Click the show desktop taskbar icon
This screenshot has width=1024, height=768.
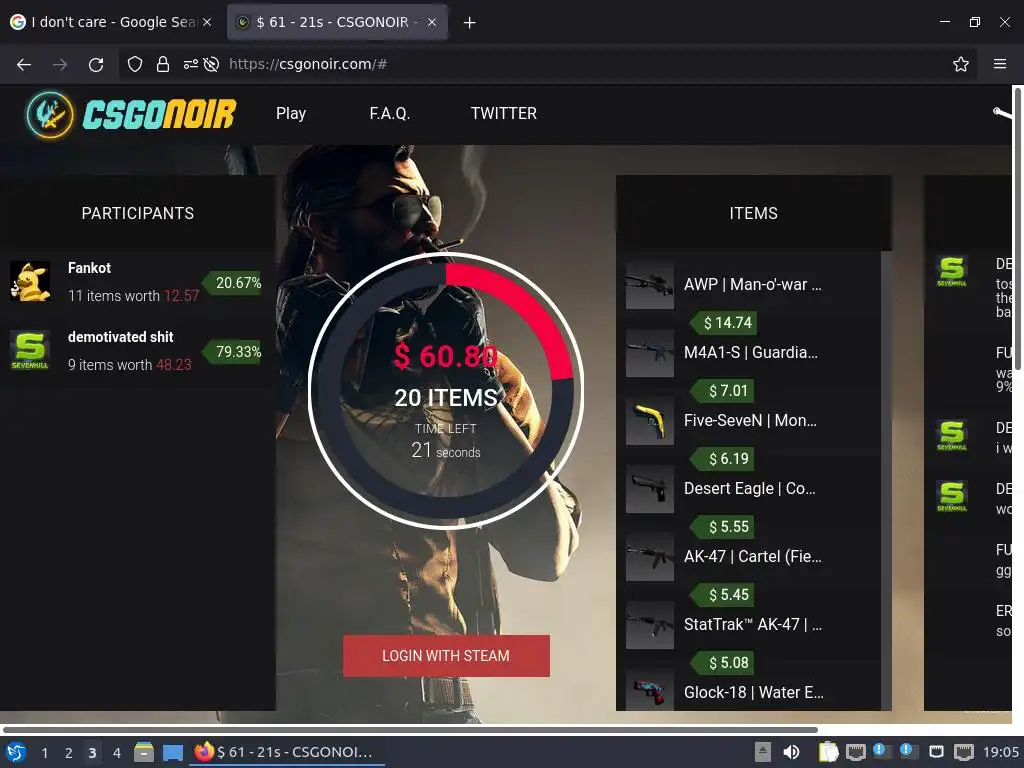click(172, 752)
